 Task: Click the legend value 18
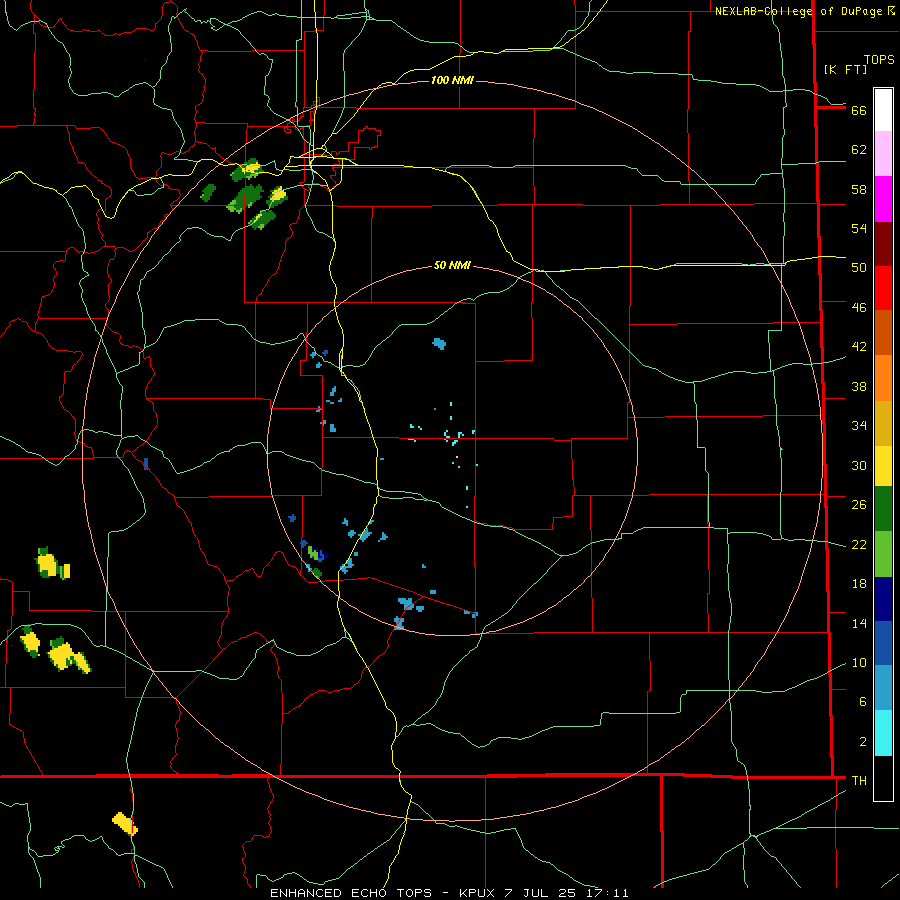[859, 584]
